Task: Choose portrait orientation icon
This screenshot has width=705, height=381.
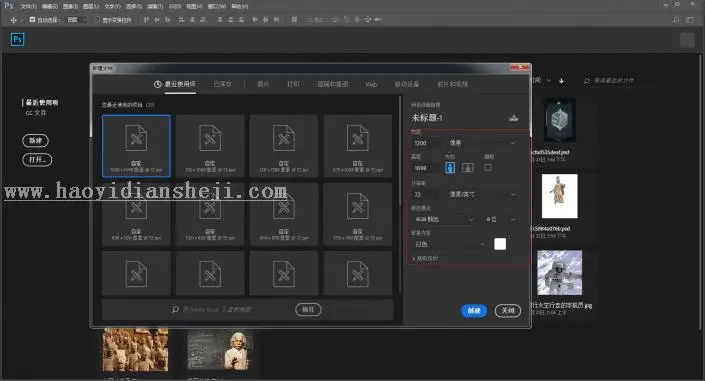Action: pyautogui.click(x=450, y=167)
